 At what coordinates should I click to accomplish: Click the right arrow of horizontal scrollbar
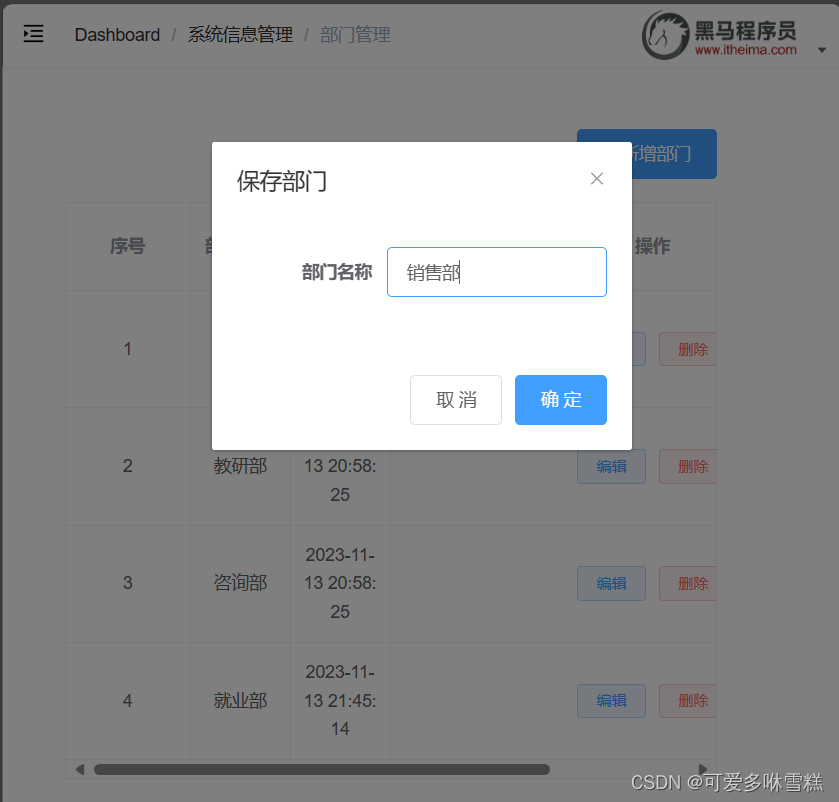pyautogui.click(x=703, y=769)
